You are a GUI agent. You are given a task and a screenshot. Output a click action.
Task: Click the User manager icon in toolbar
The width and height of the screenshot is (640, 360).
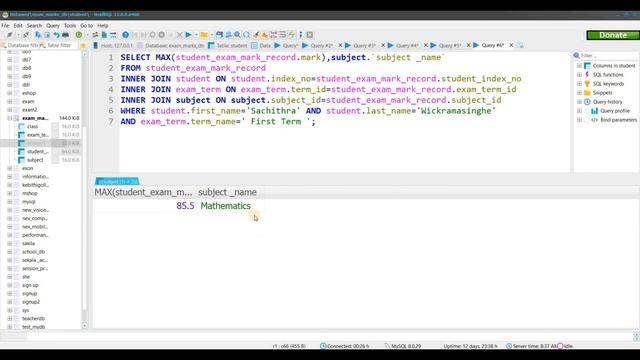pyautogui.click(x=95, y=35)
